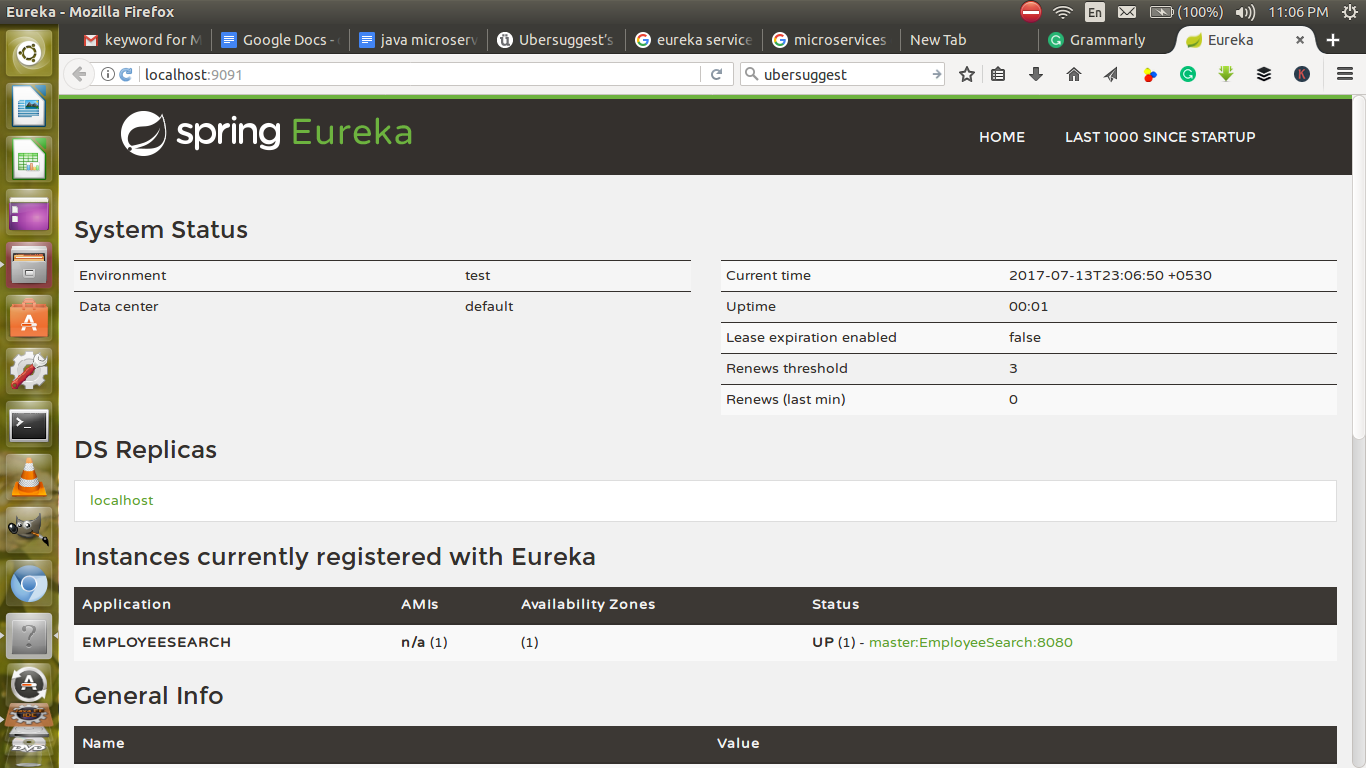Open the sound volume indicator
This screenshot has height=768, width=1366.
click(1245, 12)
